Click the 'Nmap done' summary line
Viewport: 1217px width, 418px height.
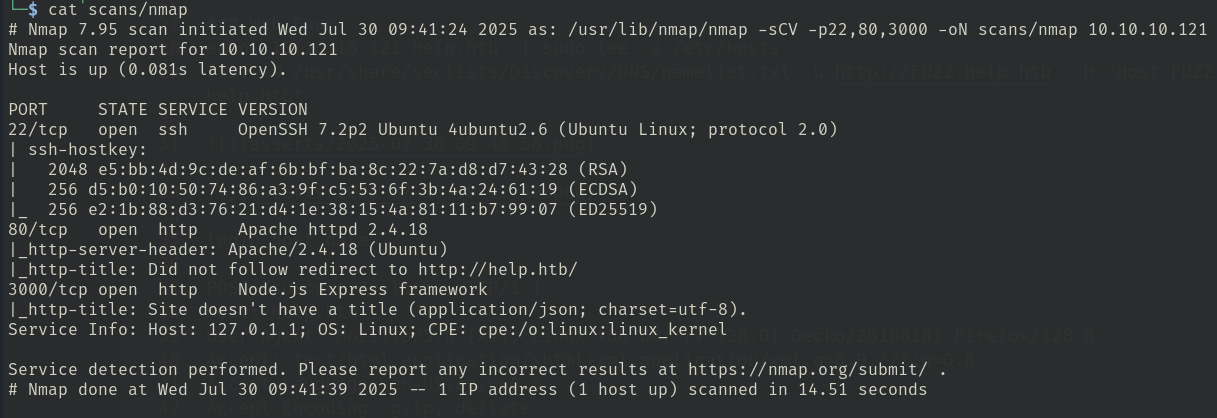(467, 390)
